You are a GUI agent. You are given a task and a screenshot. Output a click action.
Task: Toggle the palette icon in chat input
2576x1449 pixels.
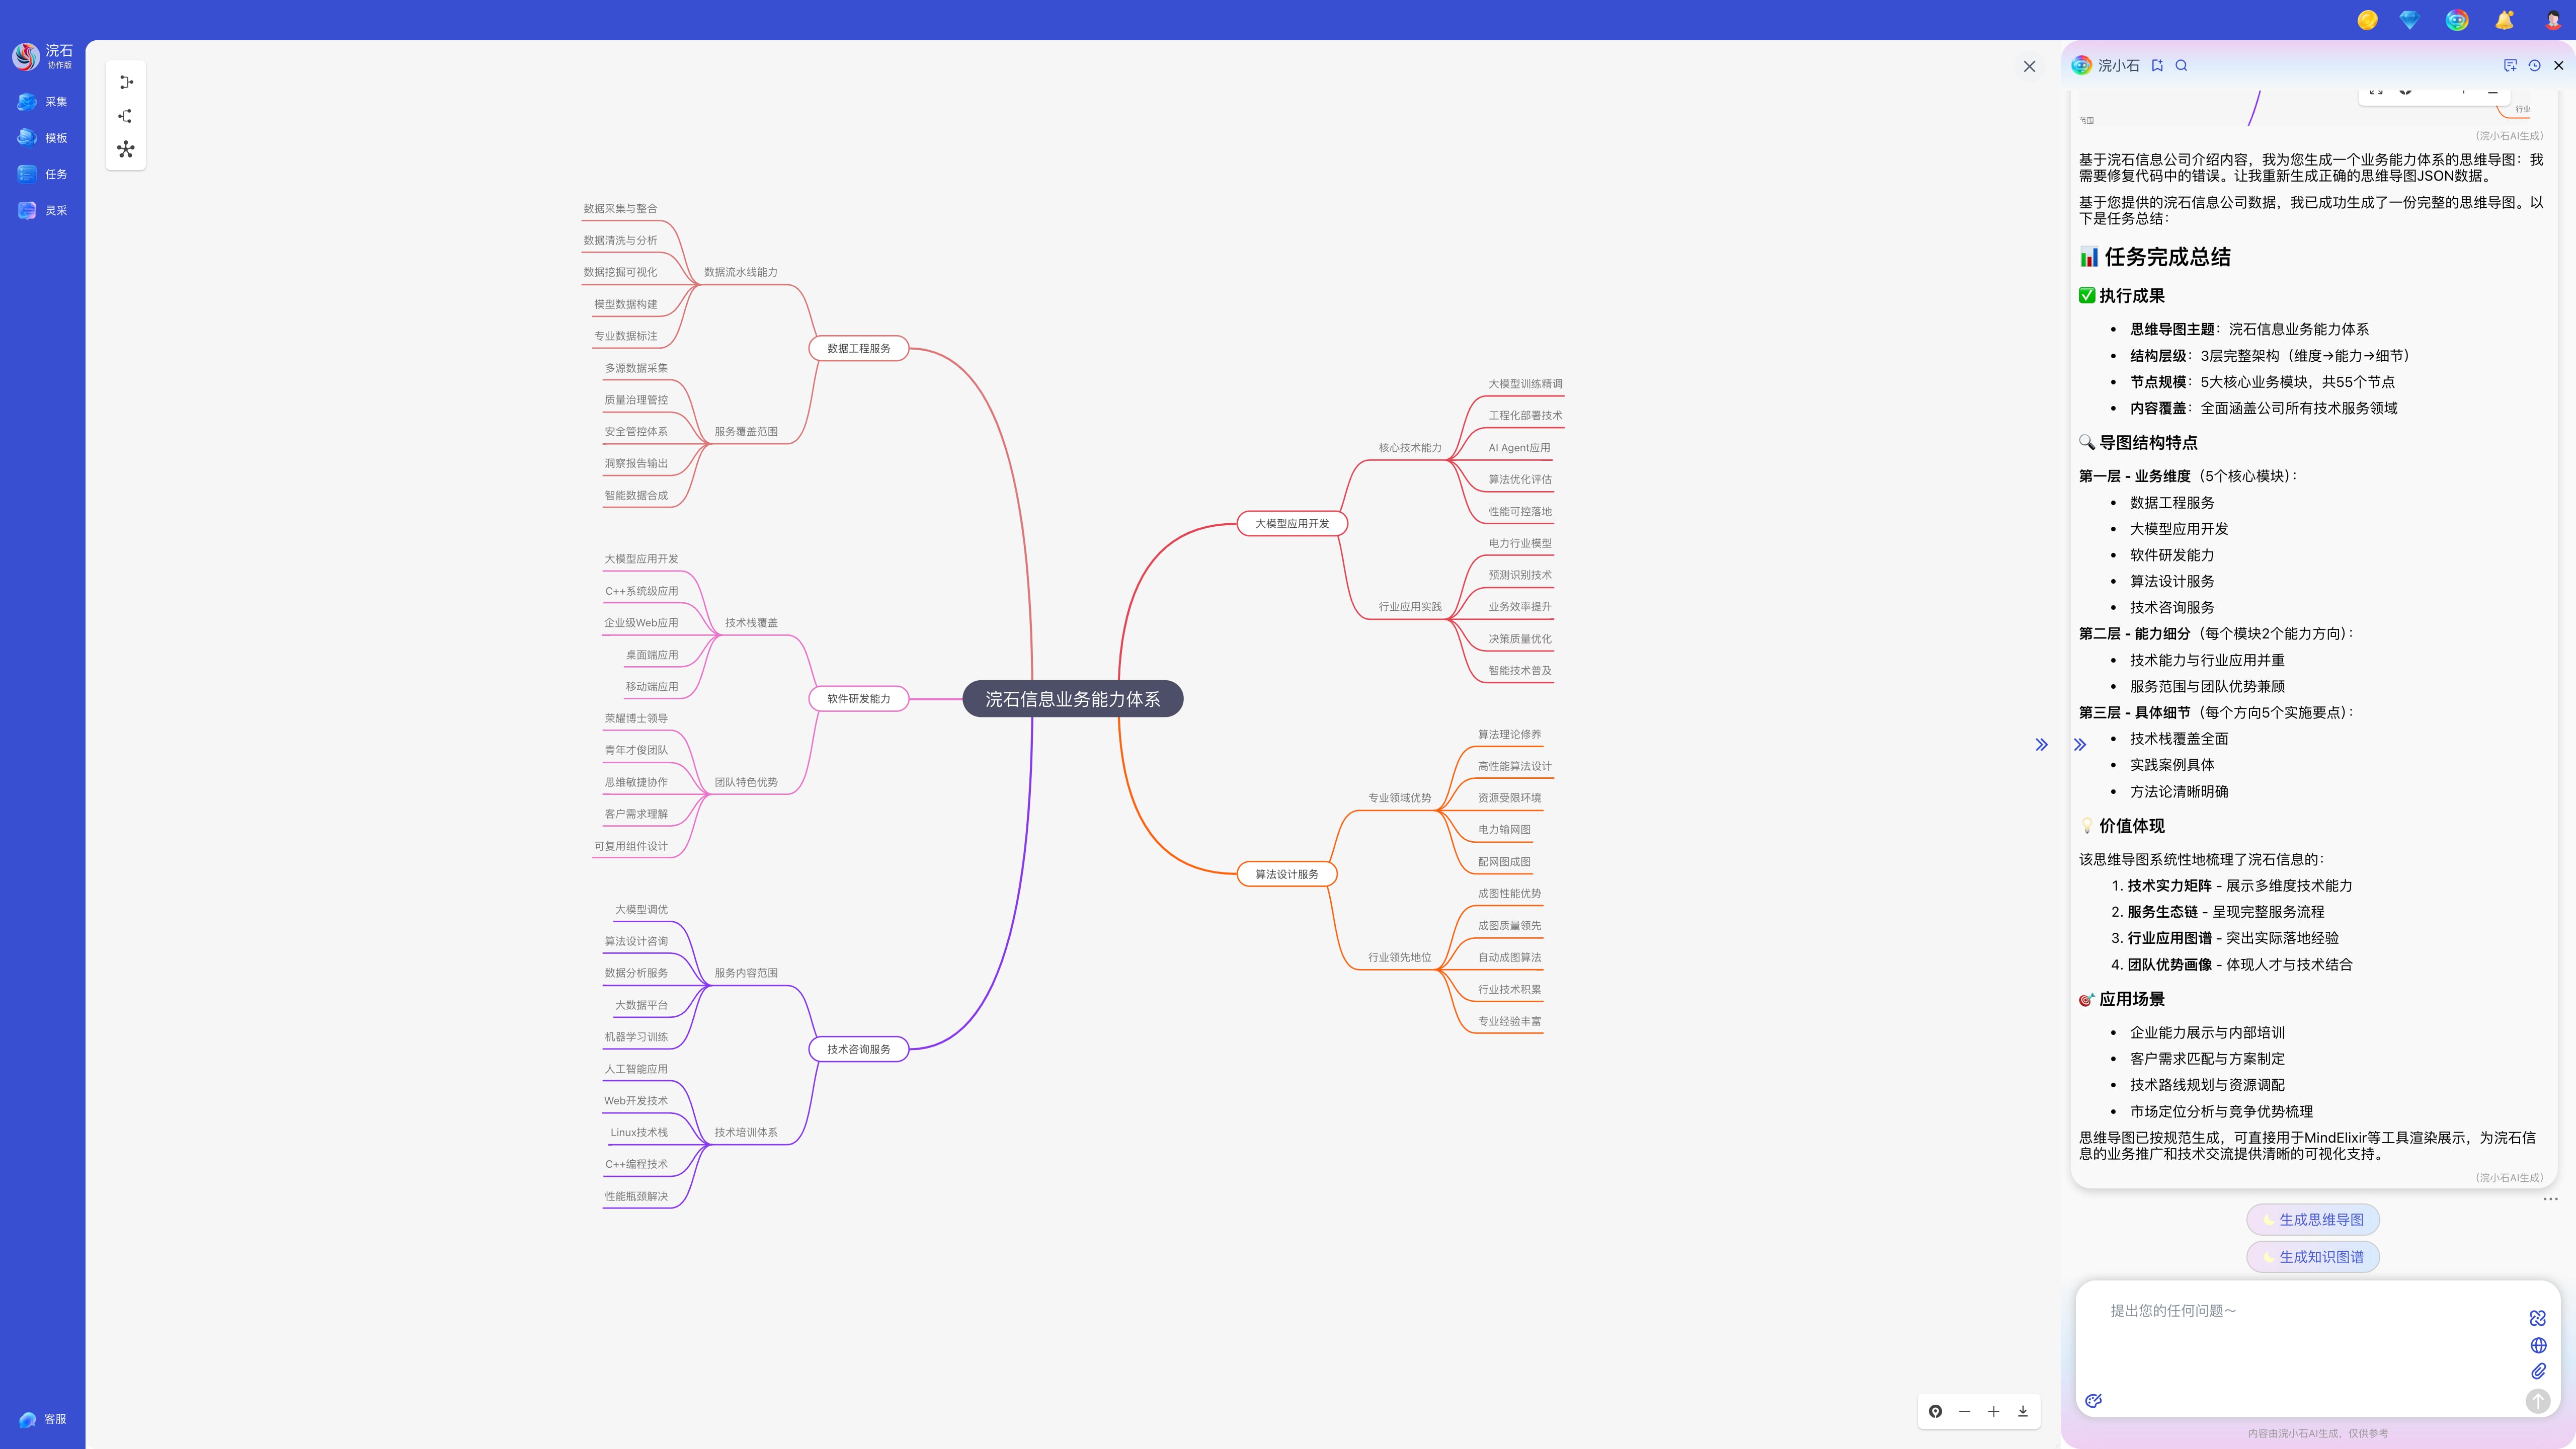[x=2094, y=1400]
